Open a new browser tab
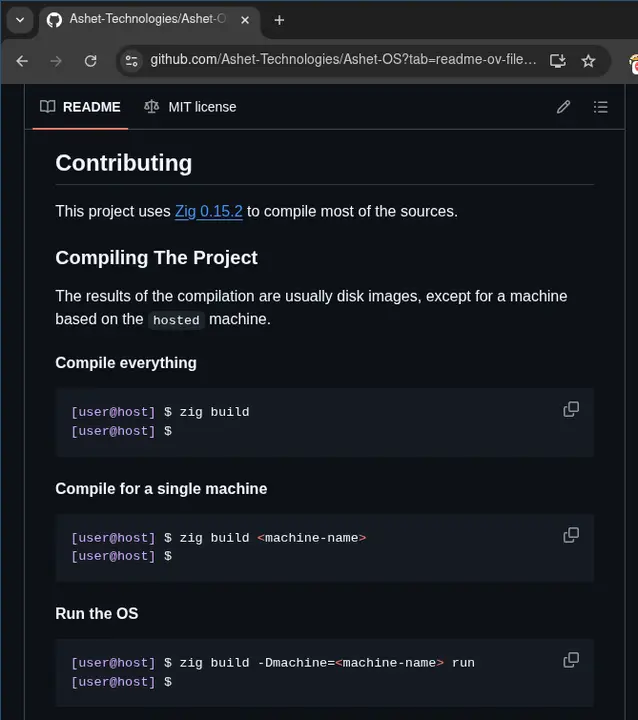638x720 pixels. click(279, 20)
